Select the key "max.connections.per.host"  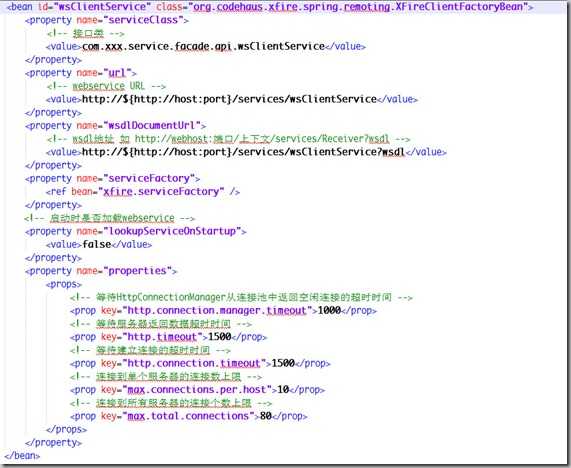click(x=197, y=390)
